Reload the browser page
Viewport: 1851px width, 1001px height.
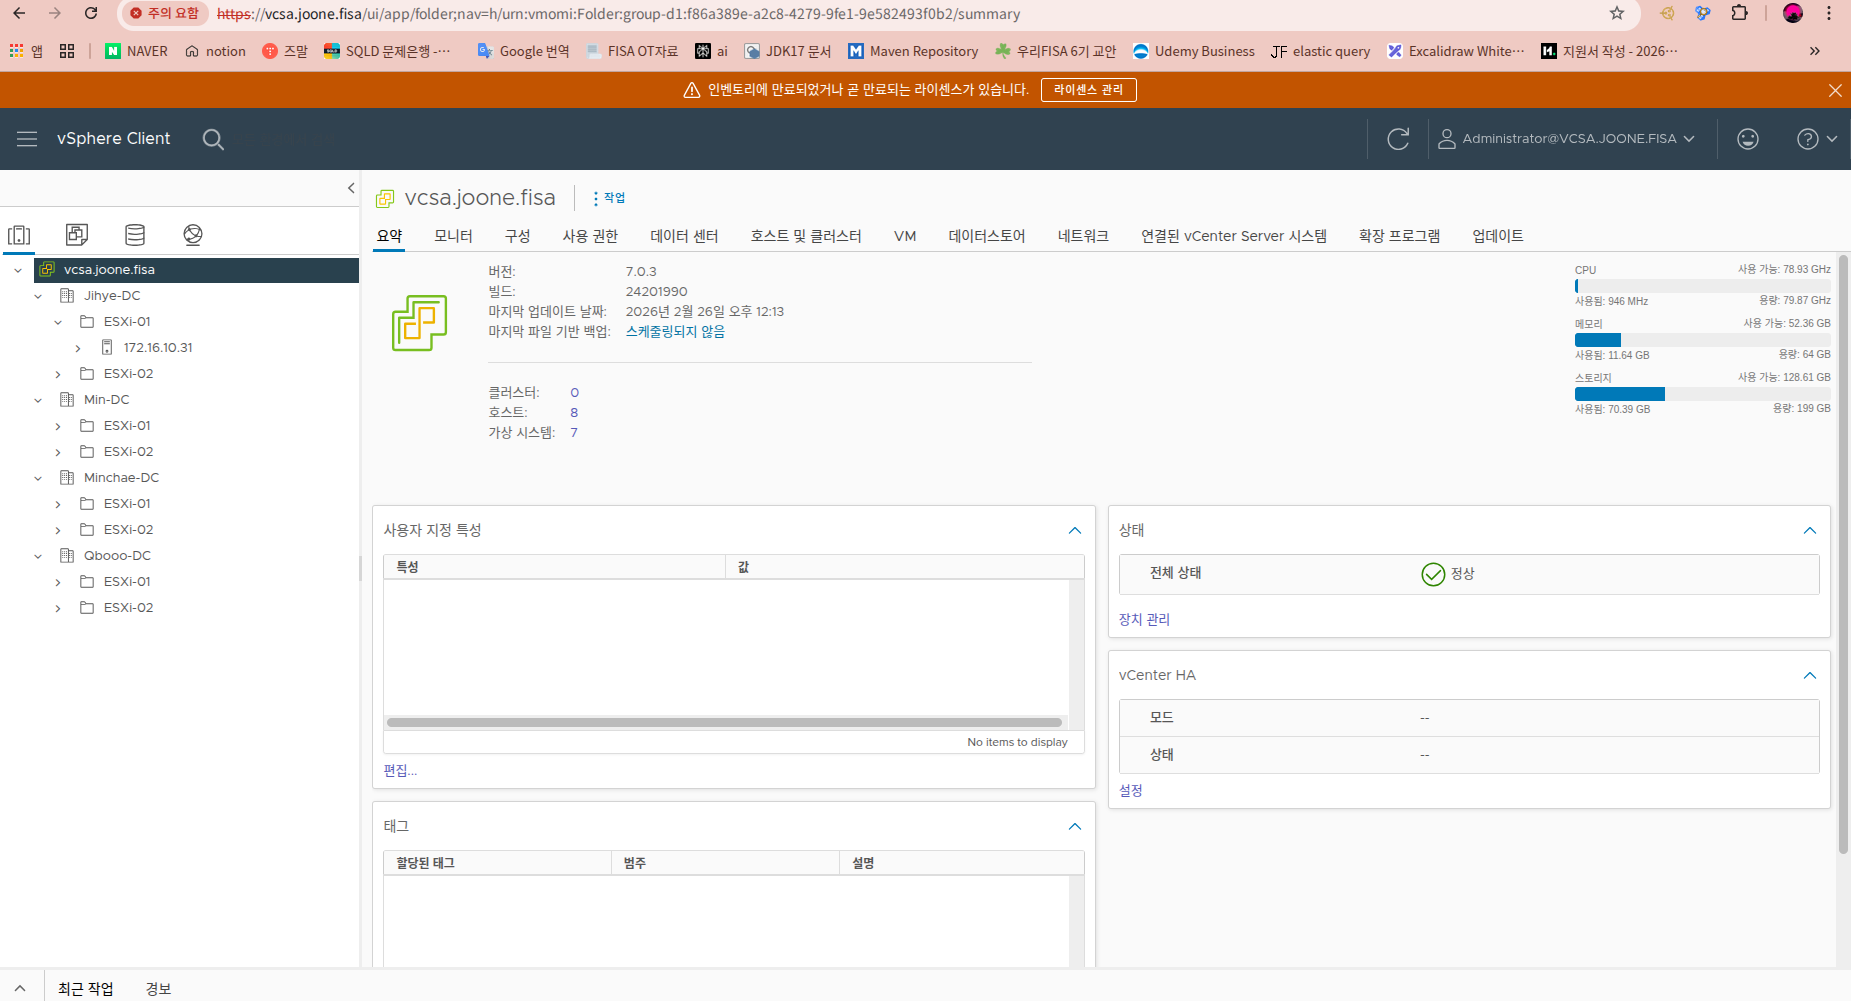pos(91,14)
